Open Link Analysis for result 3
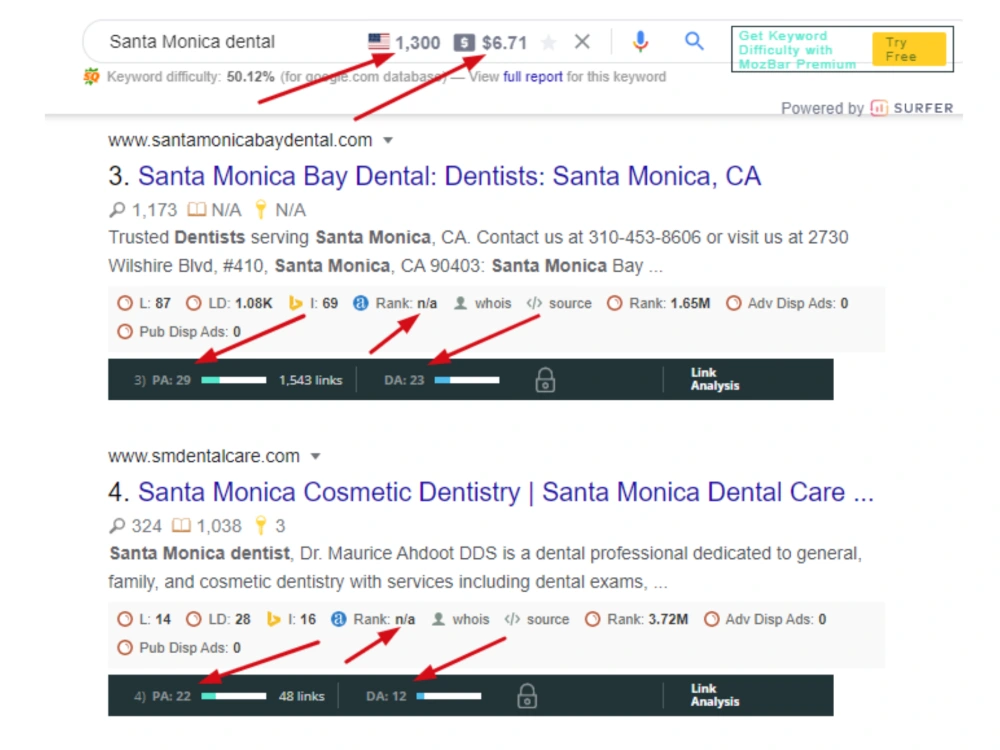Image resolution: width=1000 pixels, height=750 pixels. coord(715,379)
